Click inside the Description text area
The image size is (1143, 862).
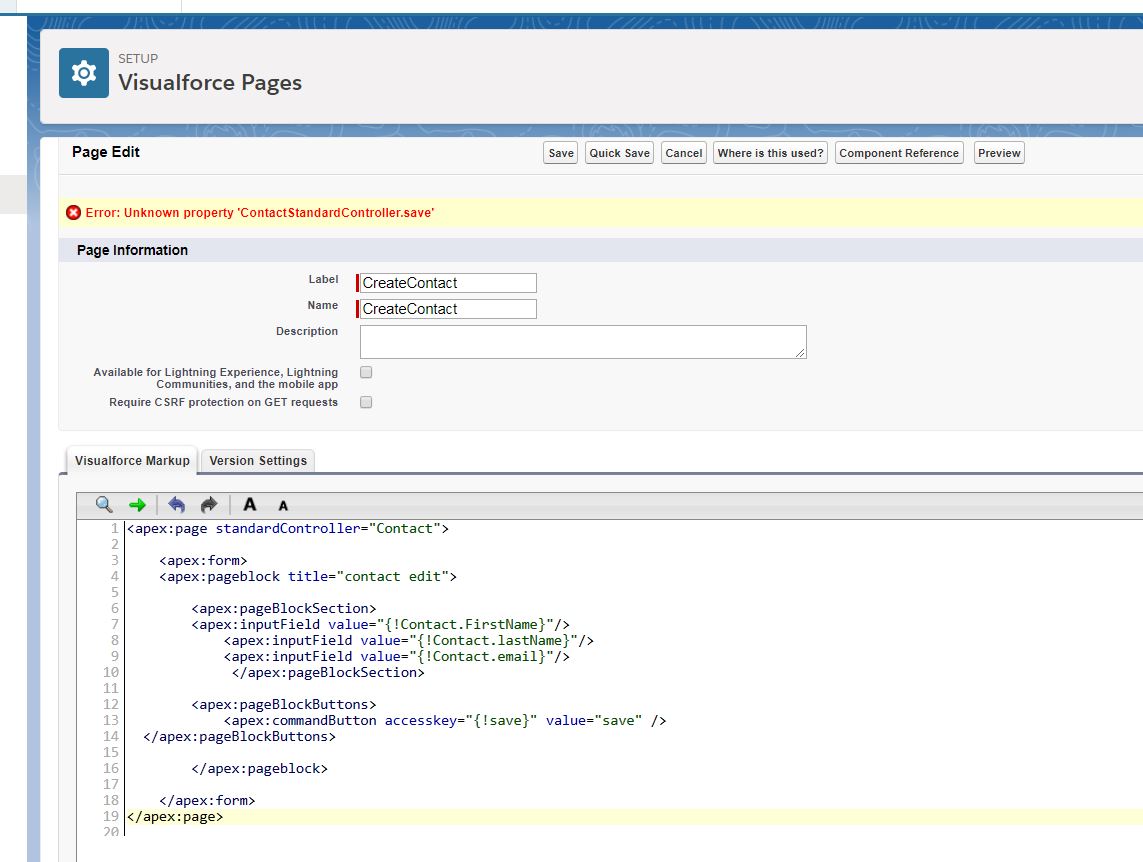coord(582,341)
